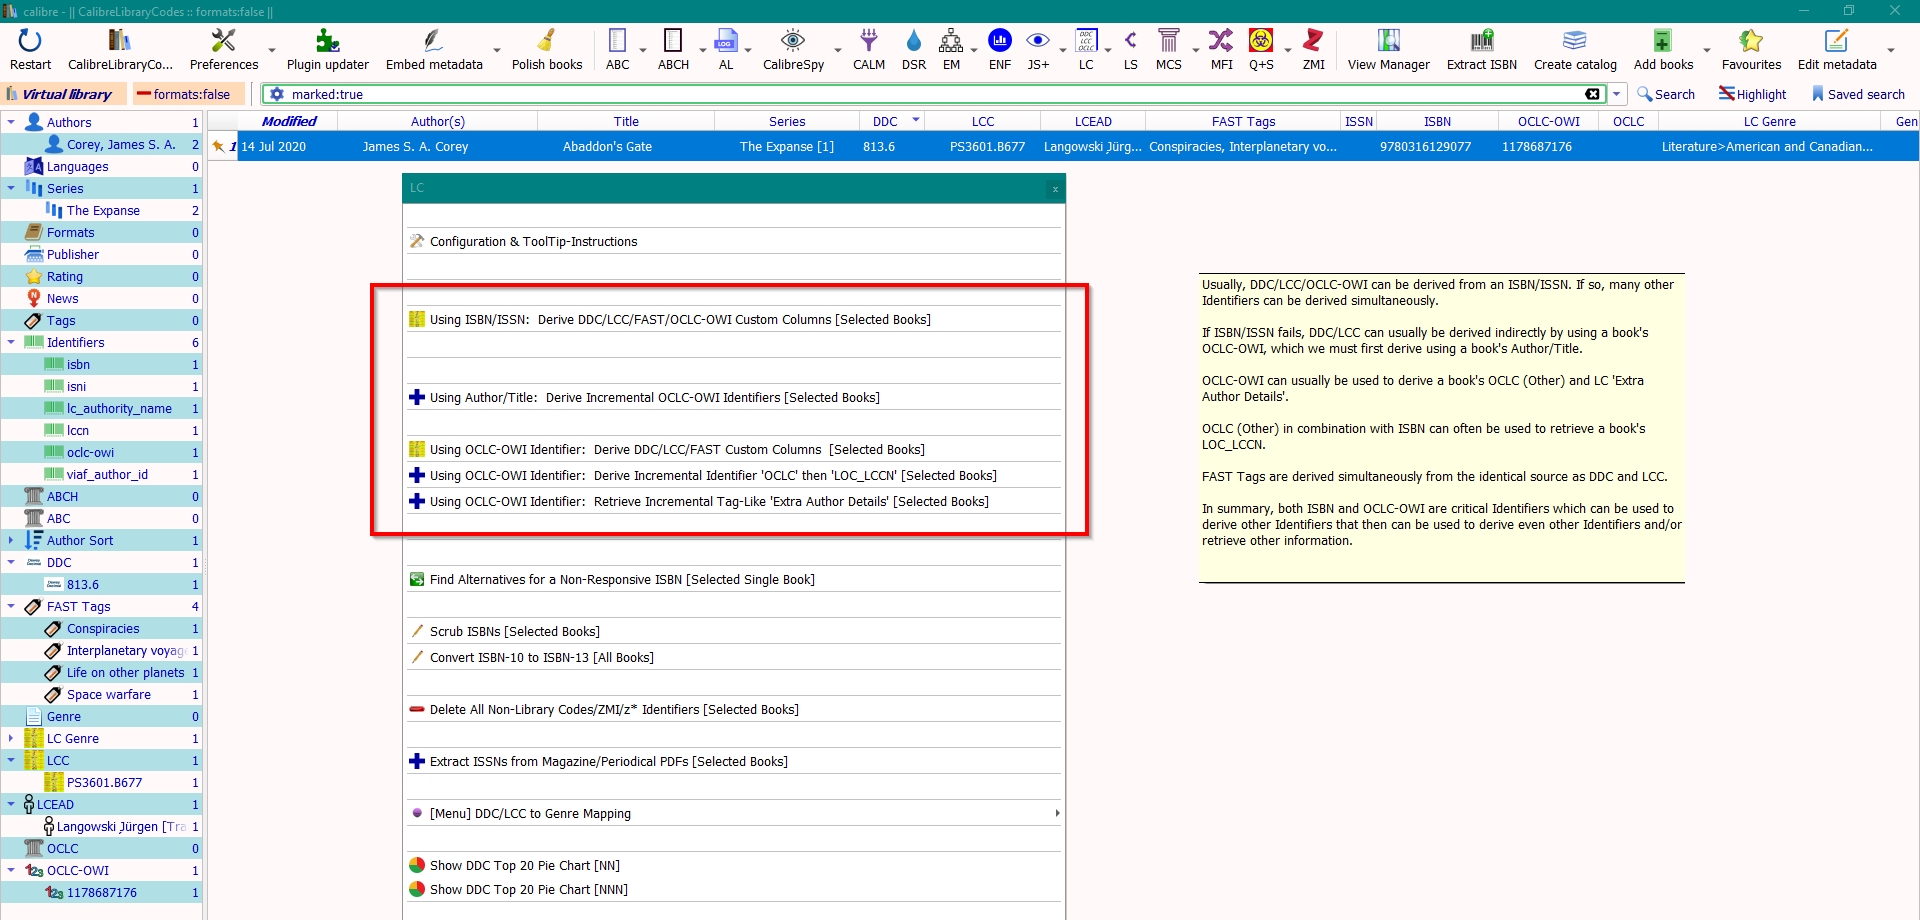Click the Add books icon
Screen dimensions: 1920x920
[1662, 41]
